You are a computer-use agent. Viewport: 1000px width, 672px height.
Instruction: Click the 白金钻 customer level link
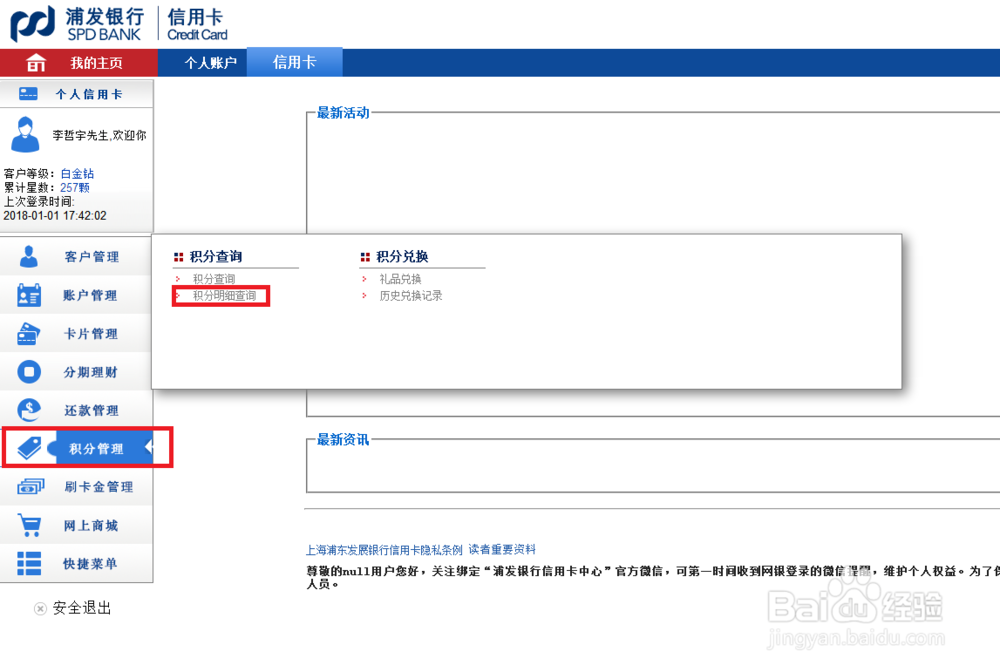pos(77,173)
